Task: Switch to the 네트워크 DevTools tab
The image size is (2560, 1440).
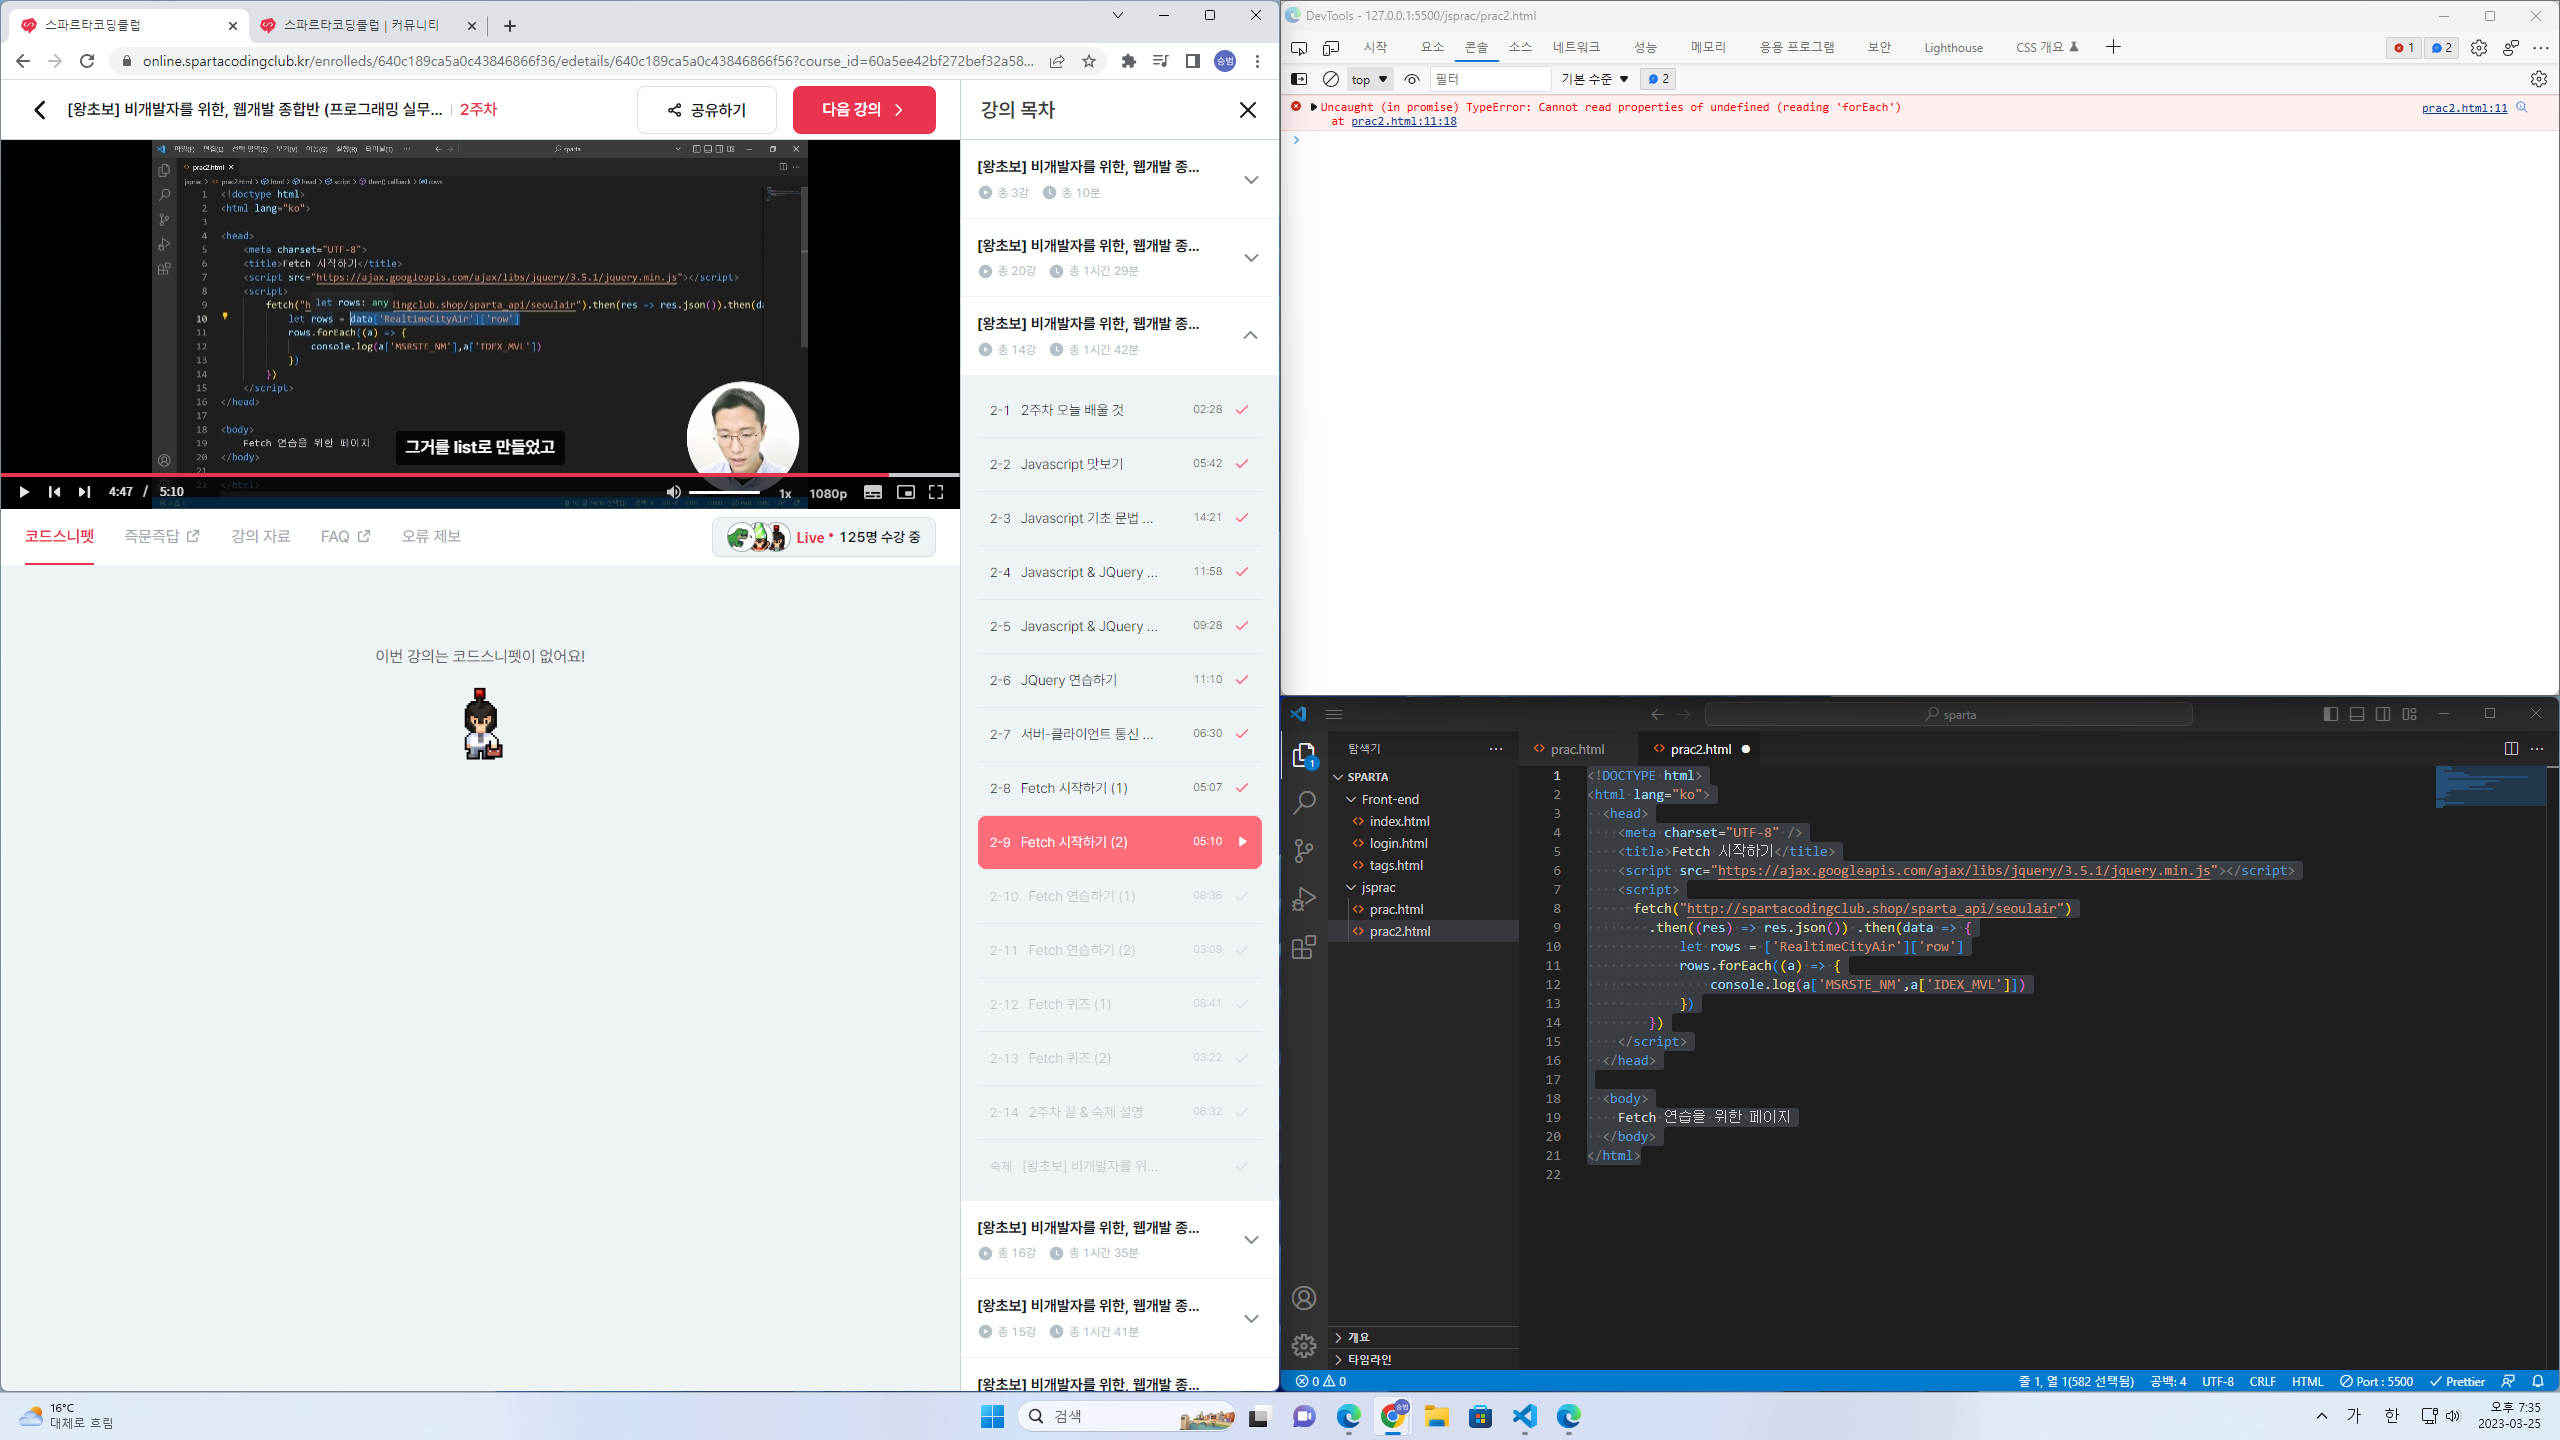Action: click(1576, 48)
